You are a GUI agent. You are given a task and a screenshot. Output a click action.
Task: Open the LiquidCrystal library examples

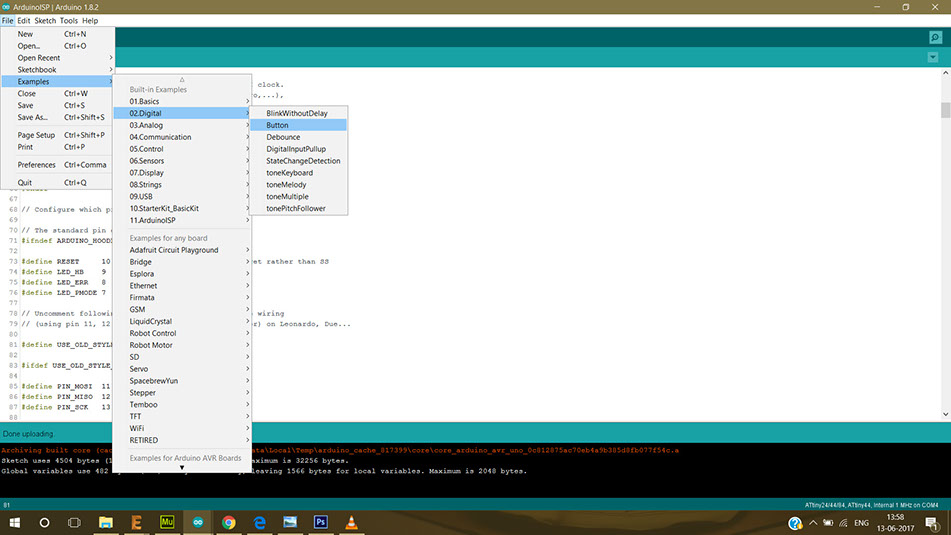point(182,321)
